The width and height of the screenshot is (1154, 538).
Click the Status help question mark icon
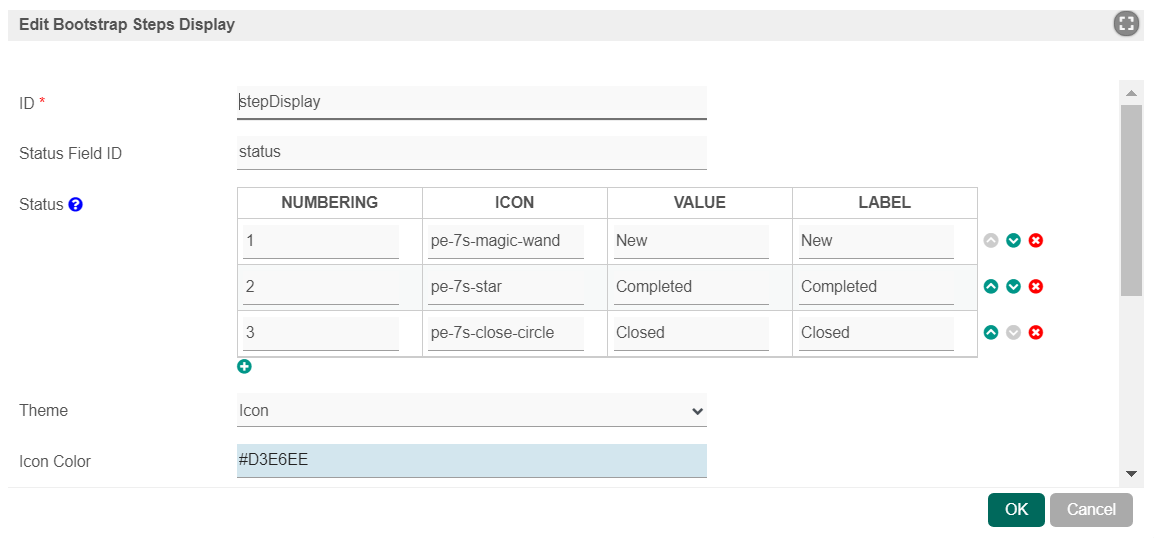76,205
